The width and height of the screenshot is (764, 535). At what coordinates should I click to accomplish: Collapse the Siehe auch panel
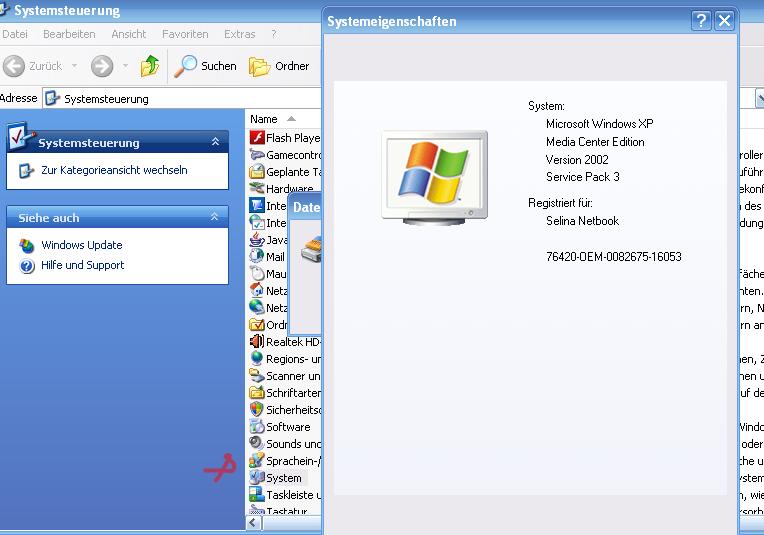click(214, 217)
